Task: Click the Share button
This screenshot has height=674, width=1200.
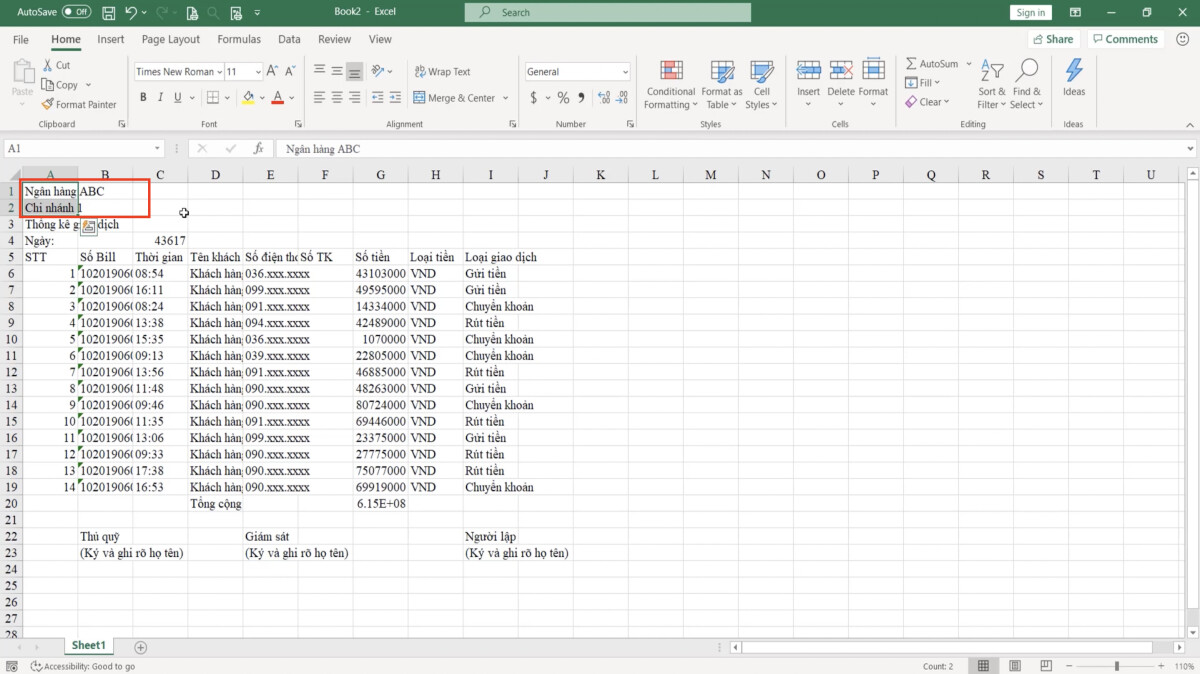Action: (x=1052, y=39)
